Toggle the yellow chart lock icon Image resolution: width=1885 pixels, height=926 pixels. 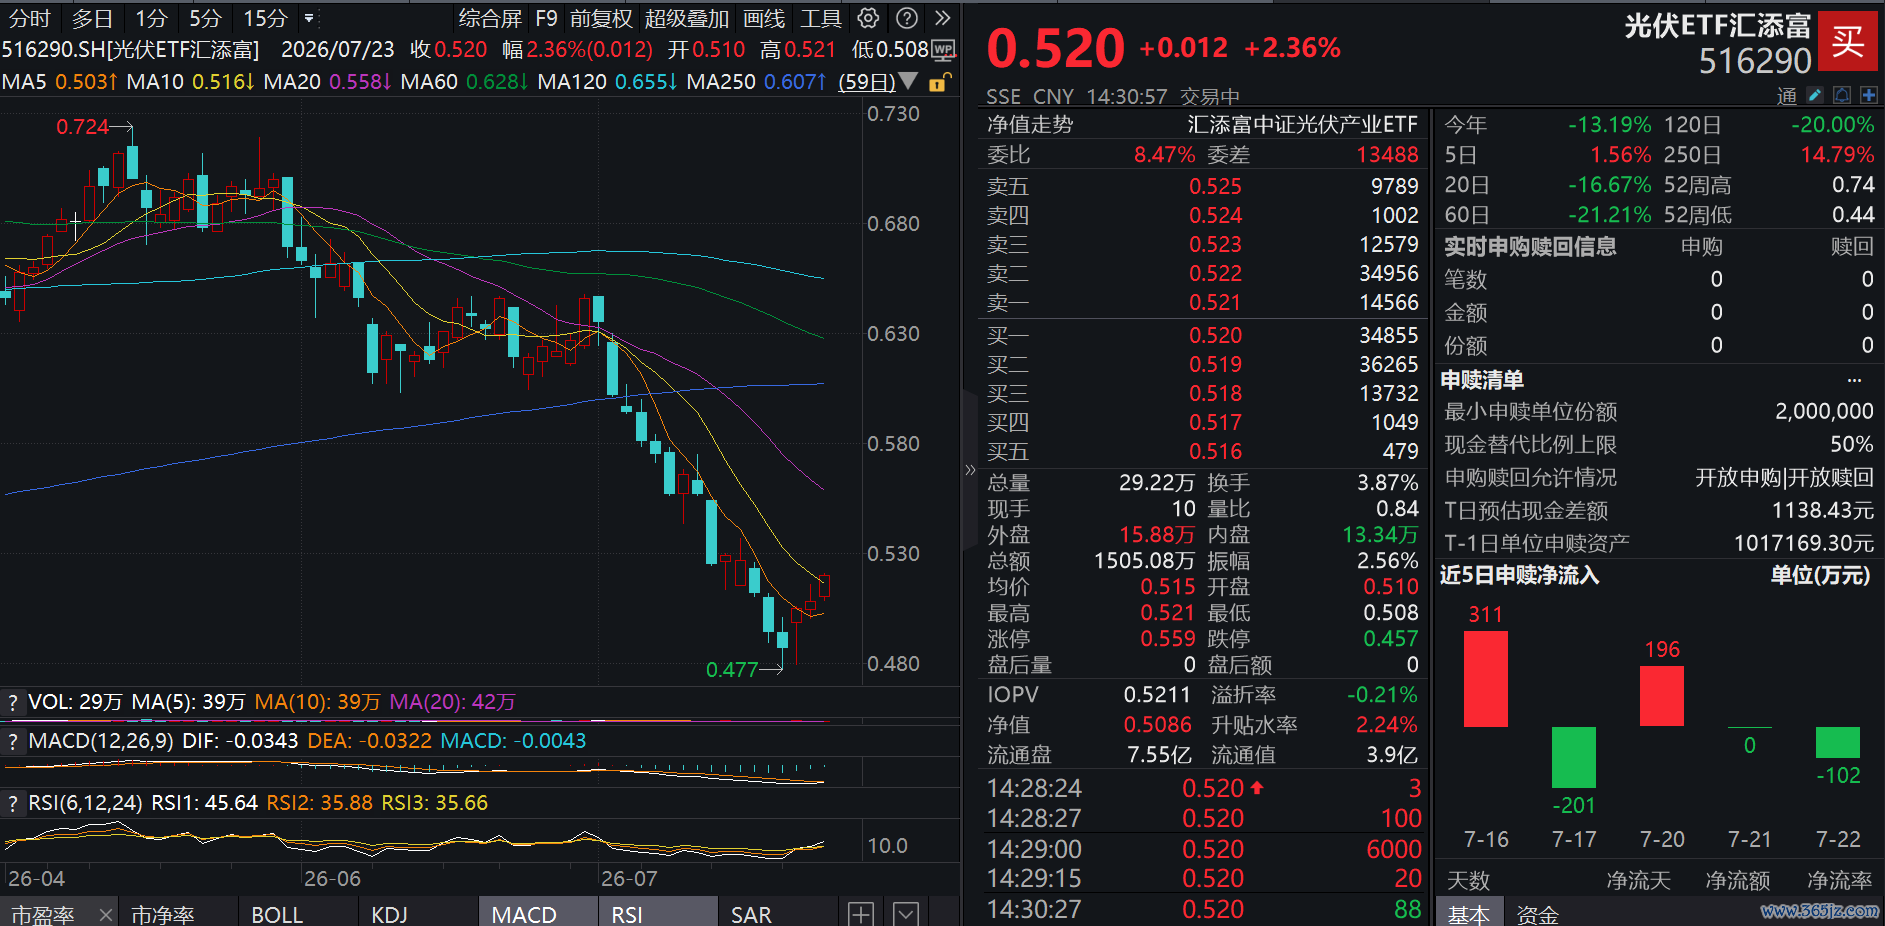click(x=939, y=82)
